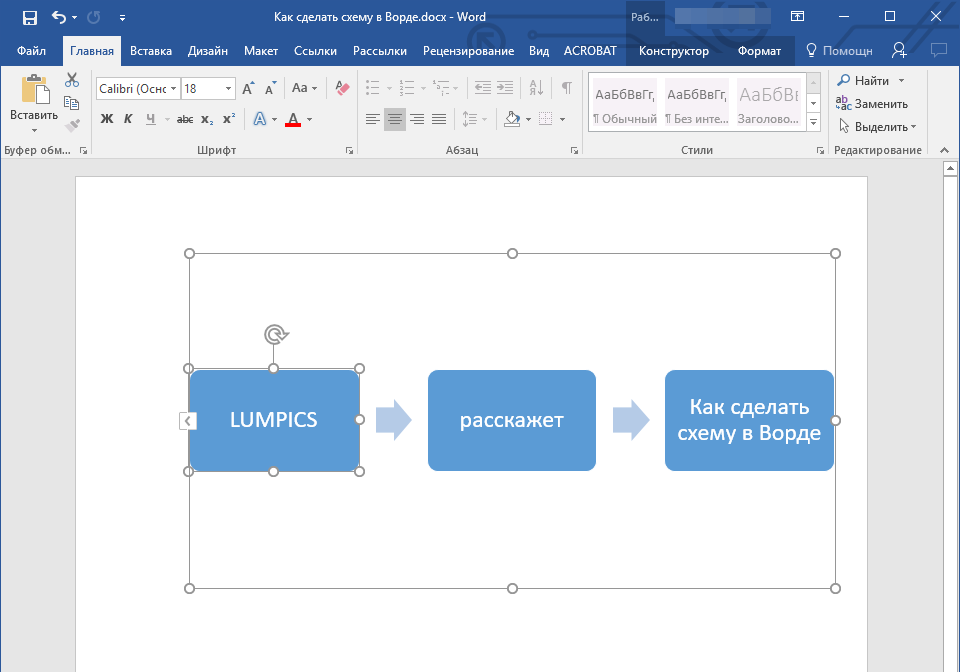Increase indent icon

(x=505, y=88)
